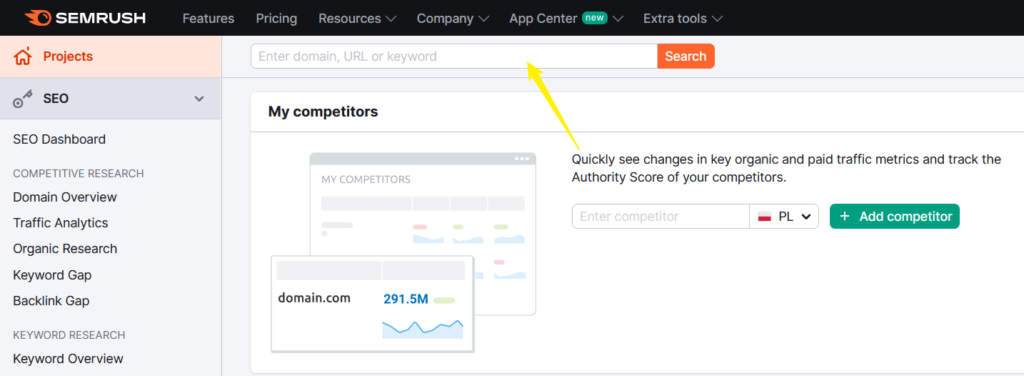This screenshot has width=1024, height=376.
Task: Click the domain.com text in the illustration
Action: coord(314,298)
